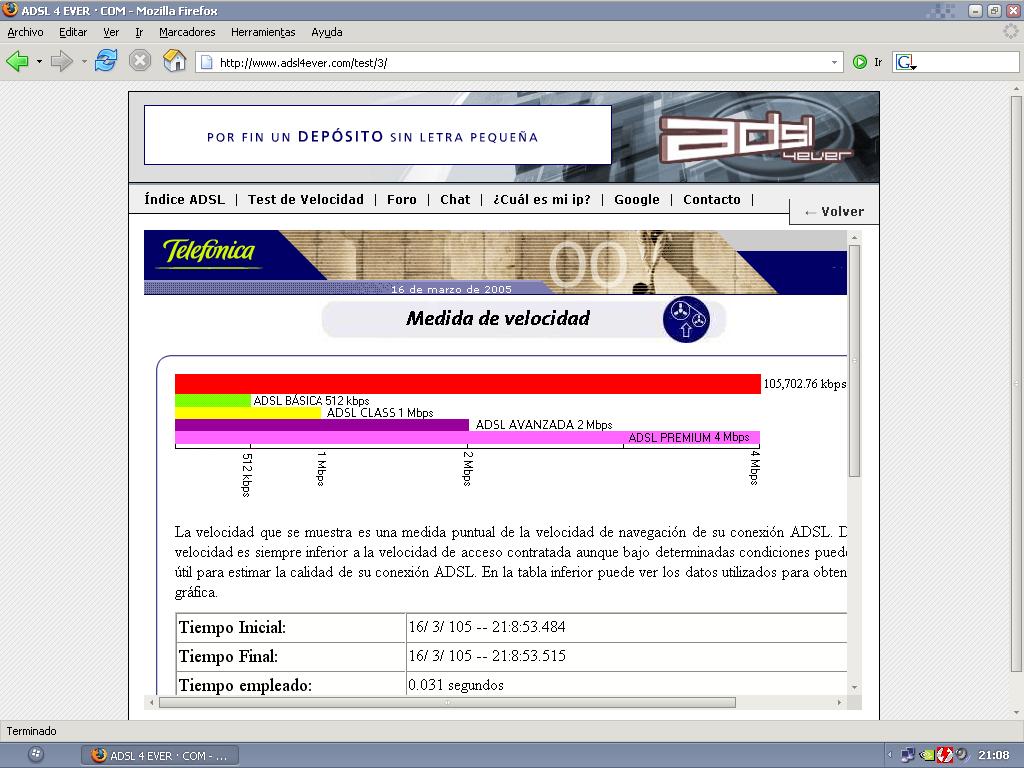1024x768 pixels.
Task: Click the ¿Cuál es mi ip? link
Action: 541,200
